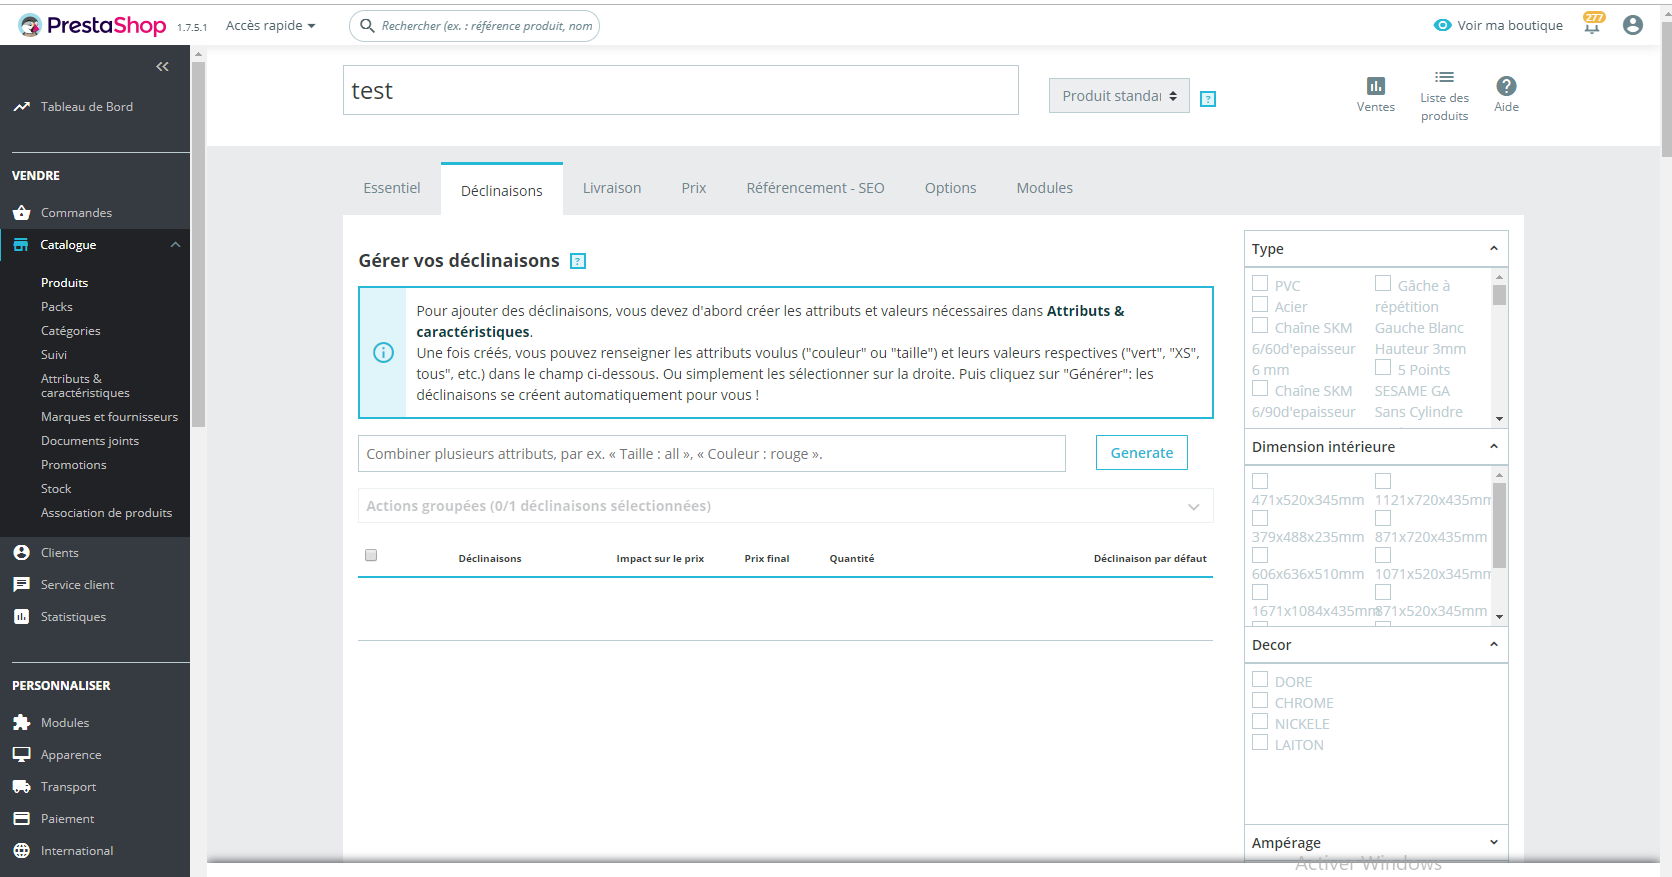This screenshot has width=1672, height=877.
Task: Check the 5 Points SESAME checkbox
Action: [x=1383, y=367]
